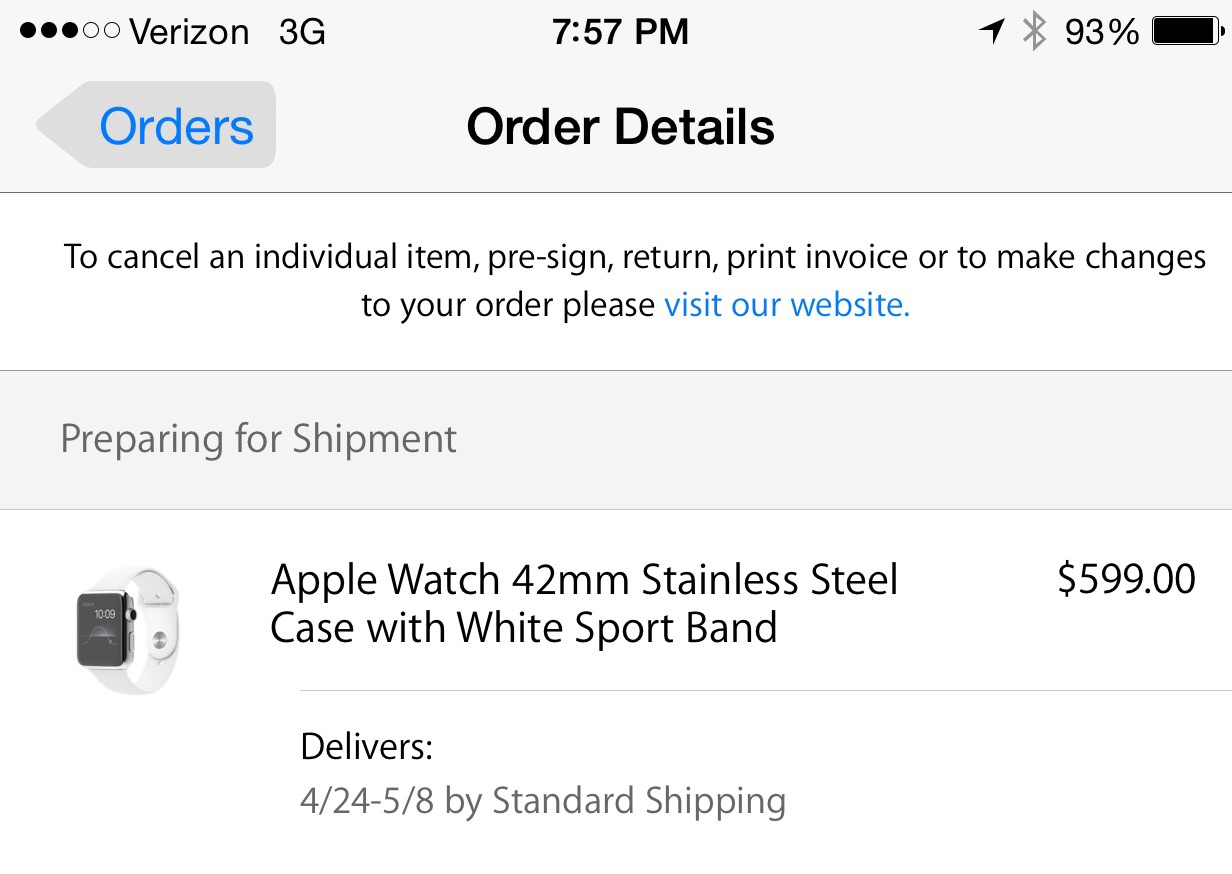
Task: Click the back chevron beside Orders
Action: click(x=55, y=125)
